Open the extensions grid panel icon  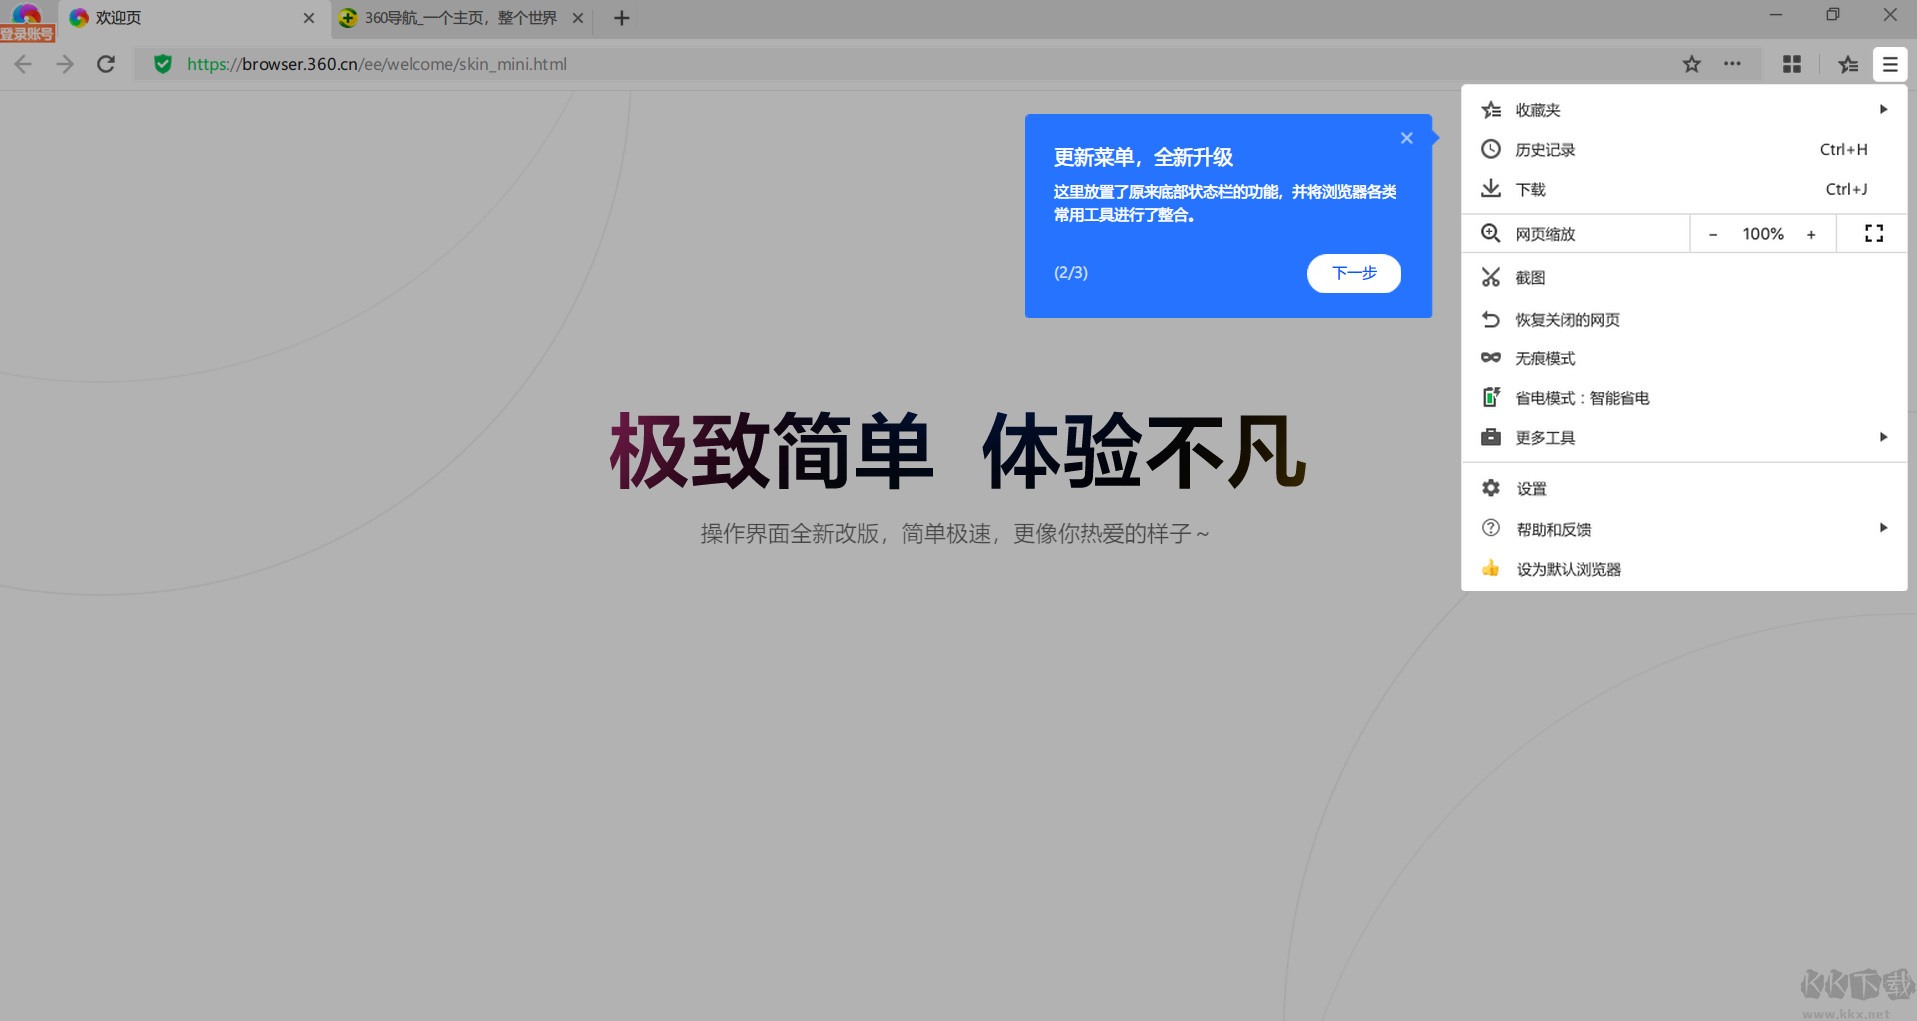click(x=1791, y=63)
